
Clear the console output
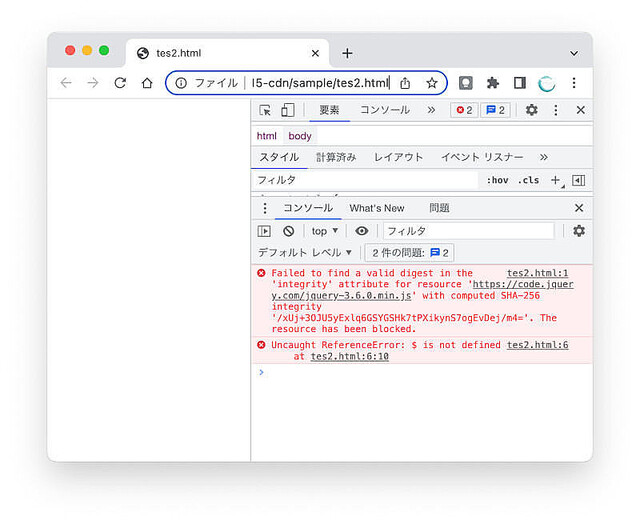click(289, 231)
